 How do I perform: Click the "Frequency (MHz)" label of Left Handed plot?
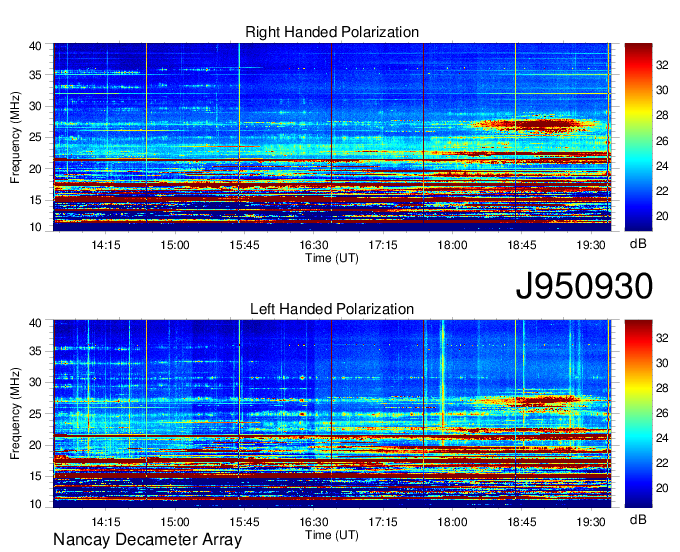[x=15, y=414]
